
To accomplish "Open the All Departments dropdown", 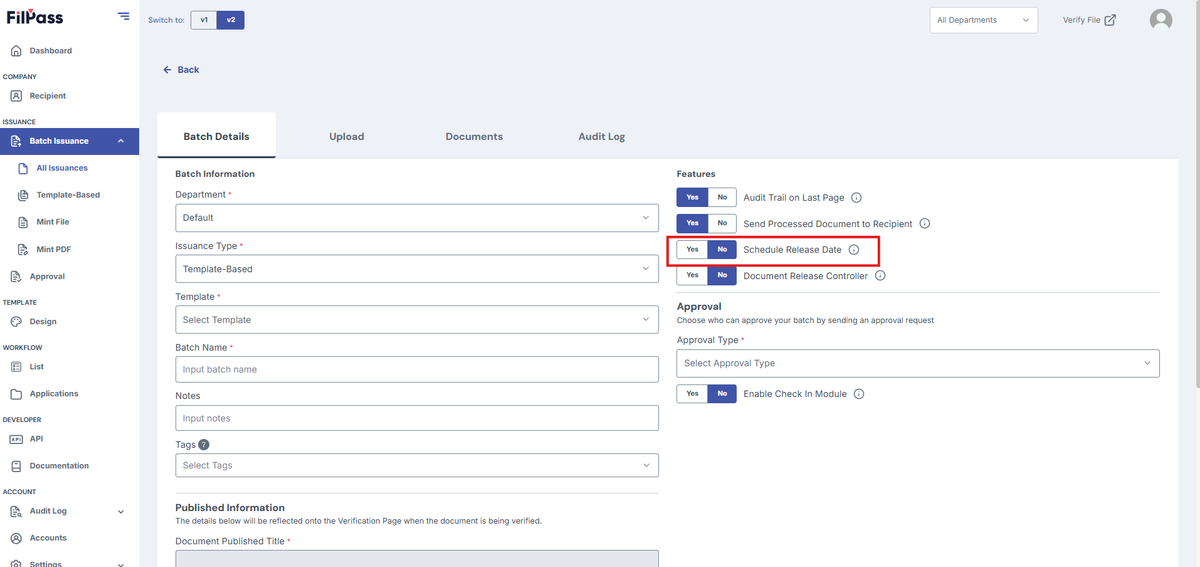I will [983, 20].
